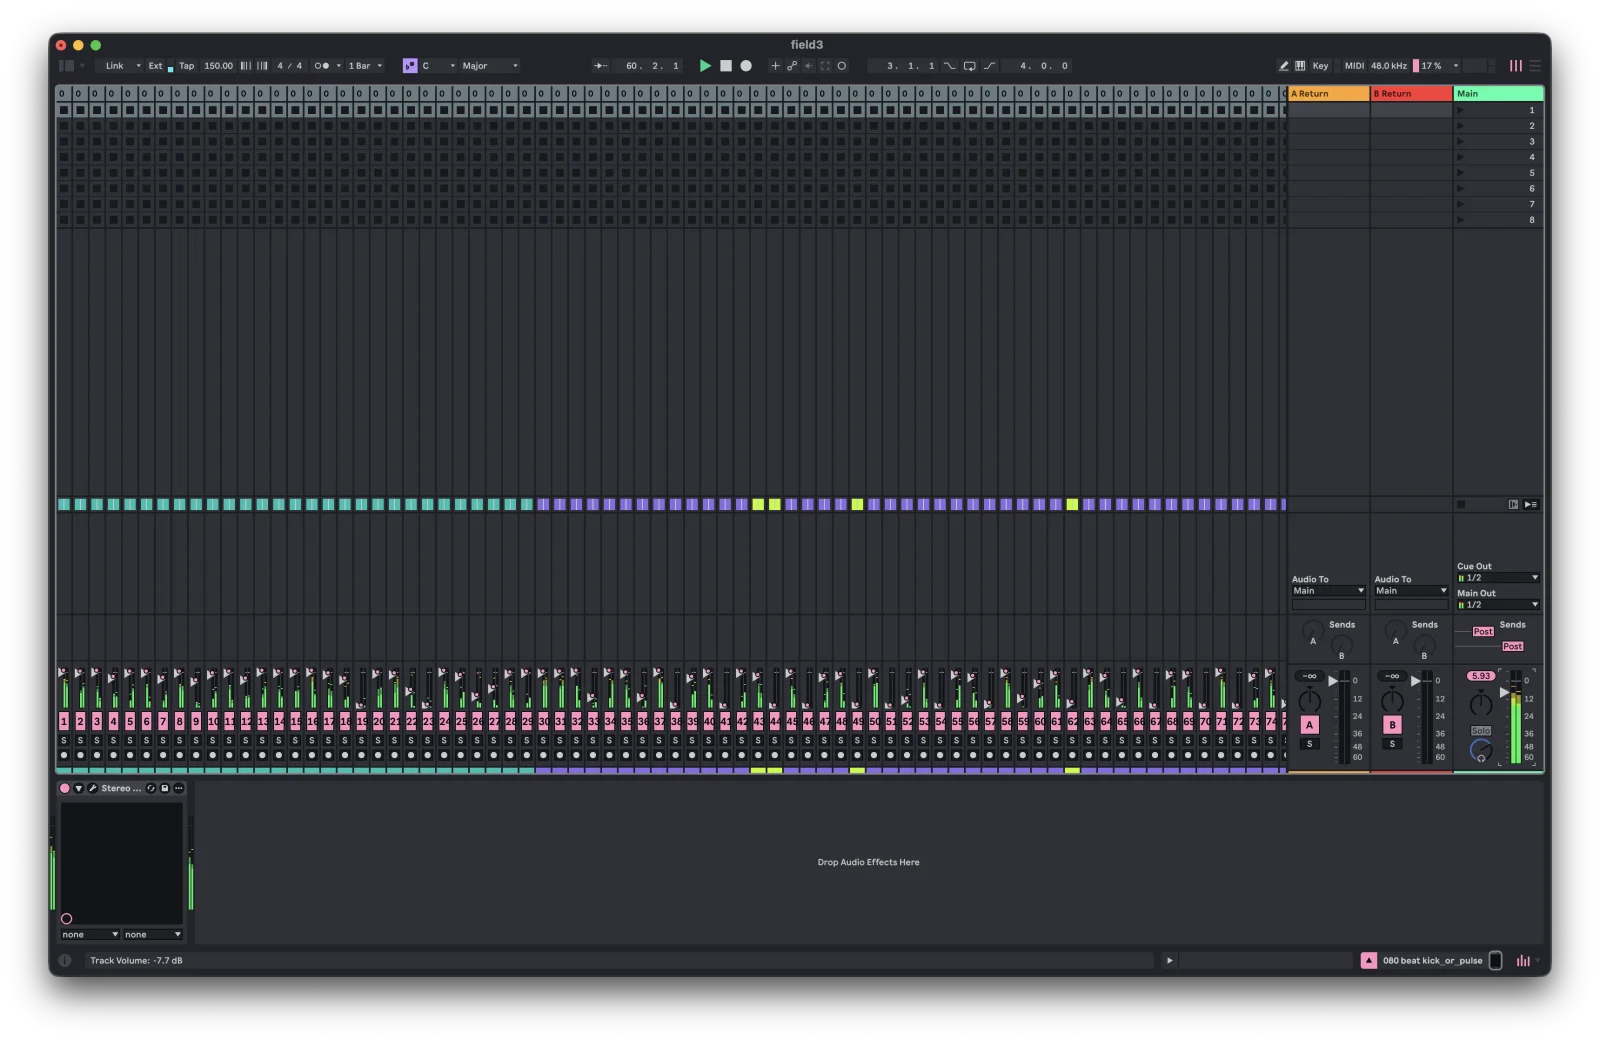Toggle the B Return track activator
The height and width of the screenshot is (1041, 1600).
tap(1392, 726)
